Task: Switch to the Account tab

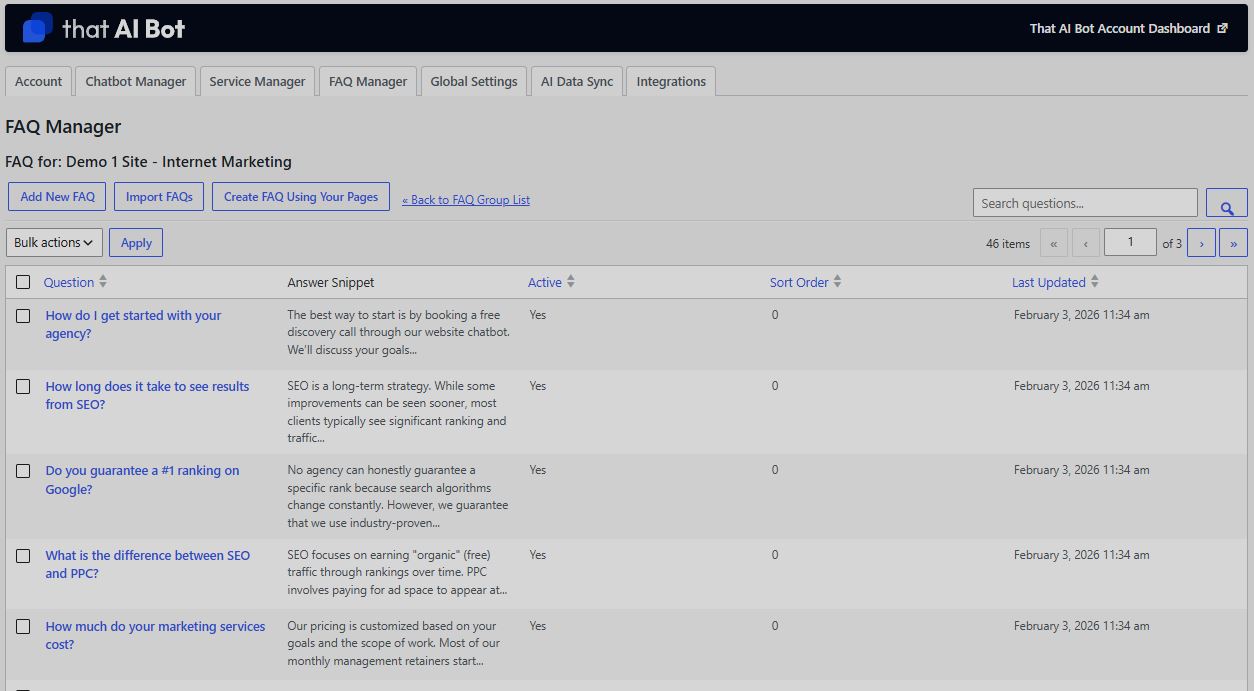Action: (x=38, y=81)
